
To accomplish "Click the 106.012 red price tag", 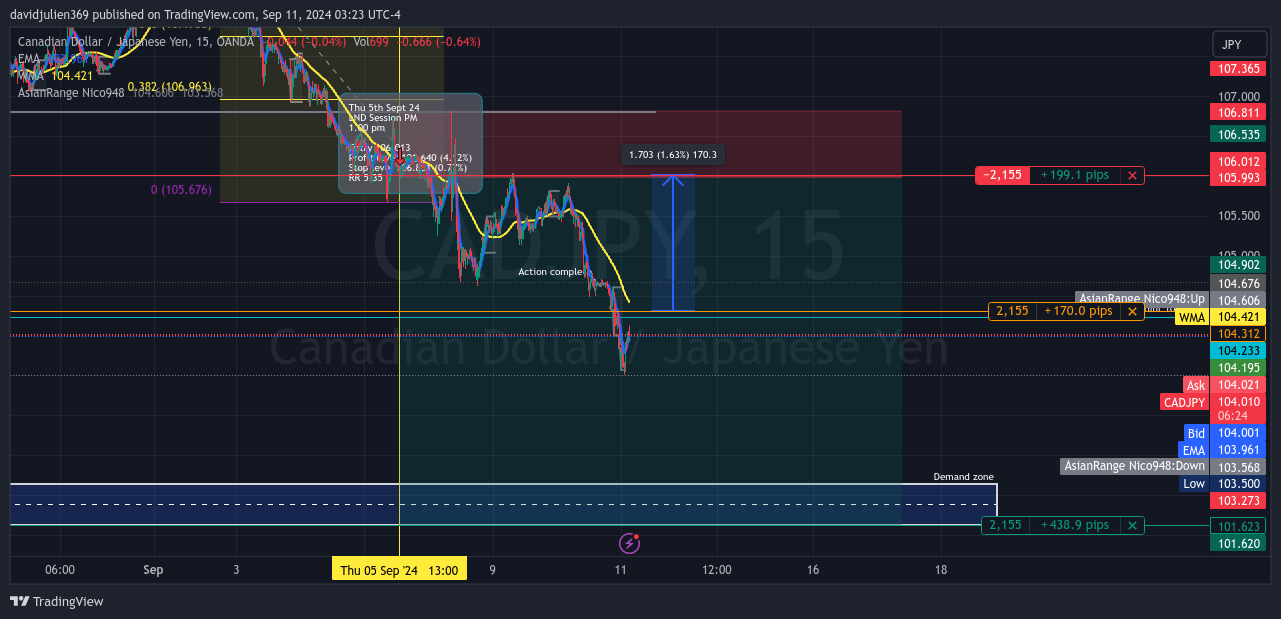I will tap(1238, 162).
